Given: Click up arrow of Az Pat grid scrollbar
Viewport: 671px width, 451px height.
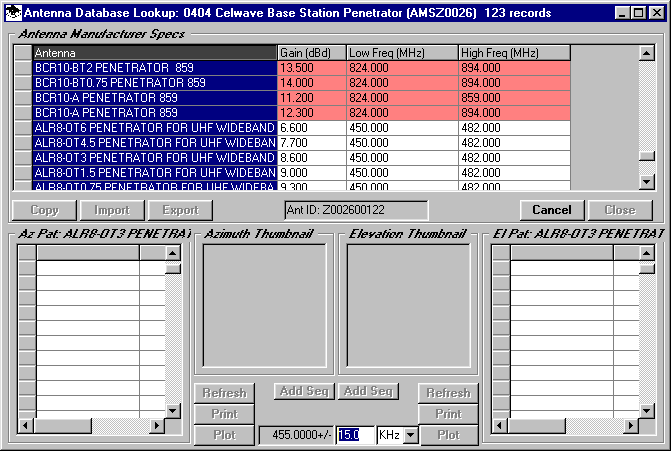Looking at the screenshot, I should pyautogui.click(x=172, y=253).
